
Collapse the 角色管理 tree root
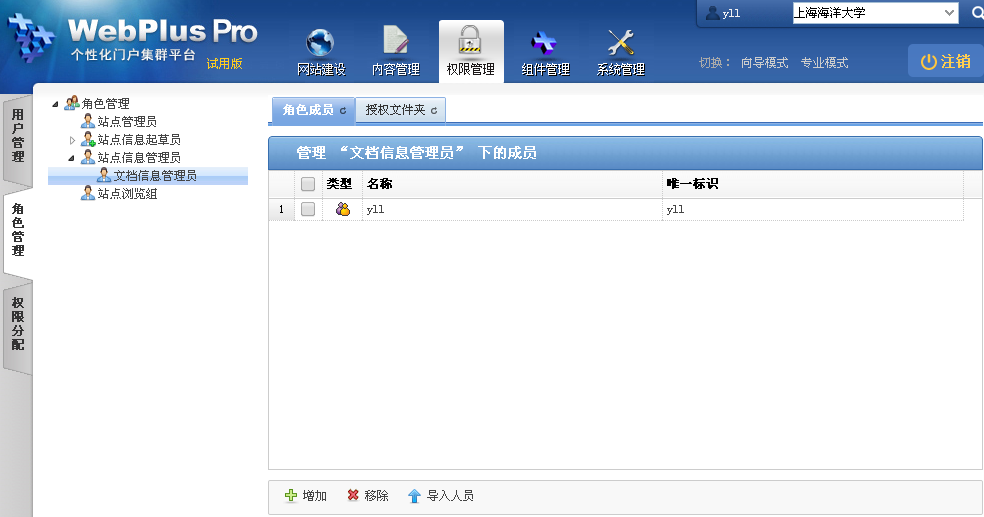pos(56,104)
